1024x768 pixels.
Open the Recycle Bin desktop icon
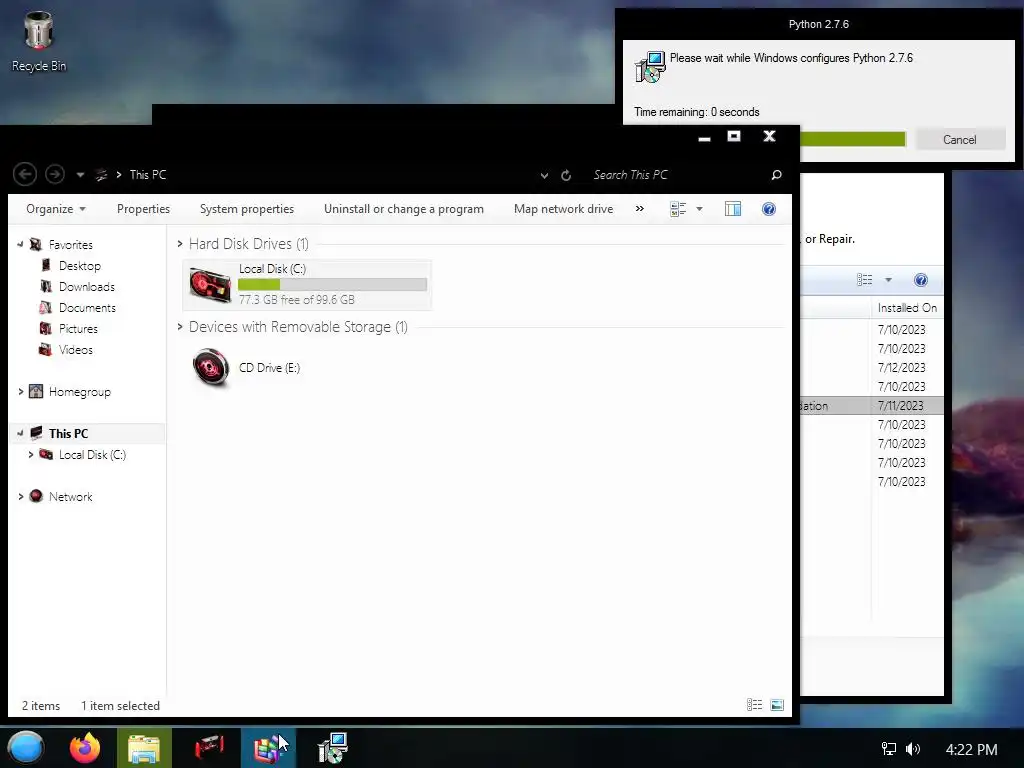pyautogui.click(x=39, y=42)
